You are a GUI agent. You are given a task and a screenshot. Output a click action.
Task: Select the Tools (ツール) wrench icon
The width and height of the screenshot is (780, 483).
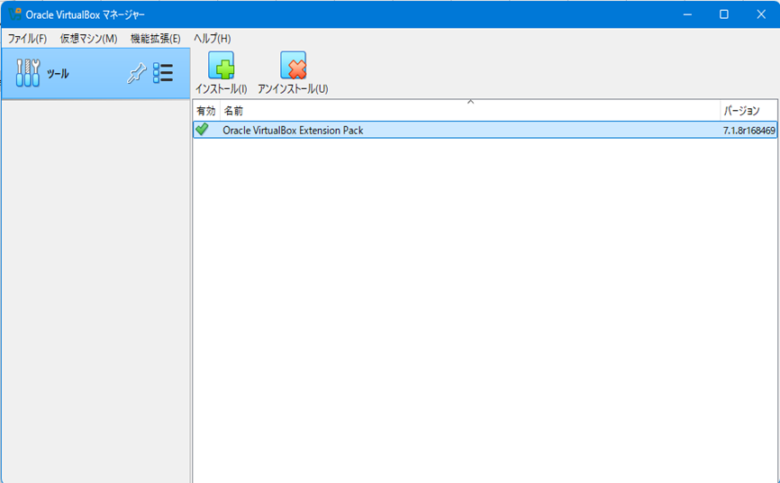(28, 73)
